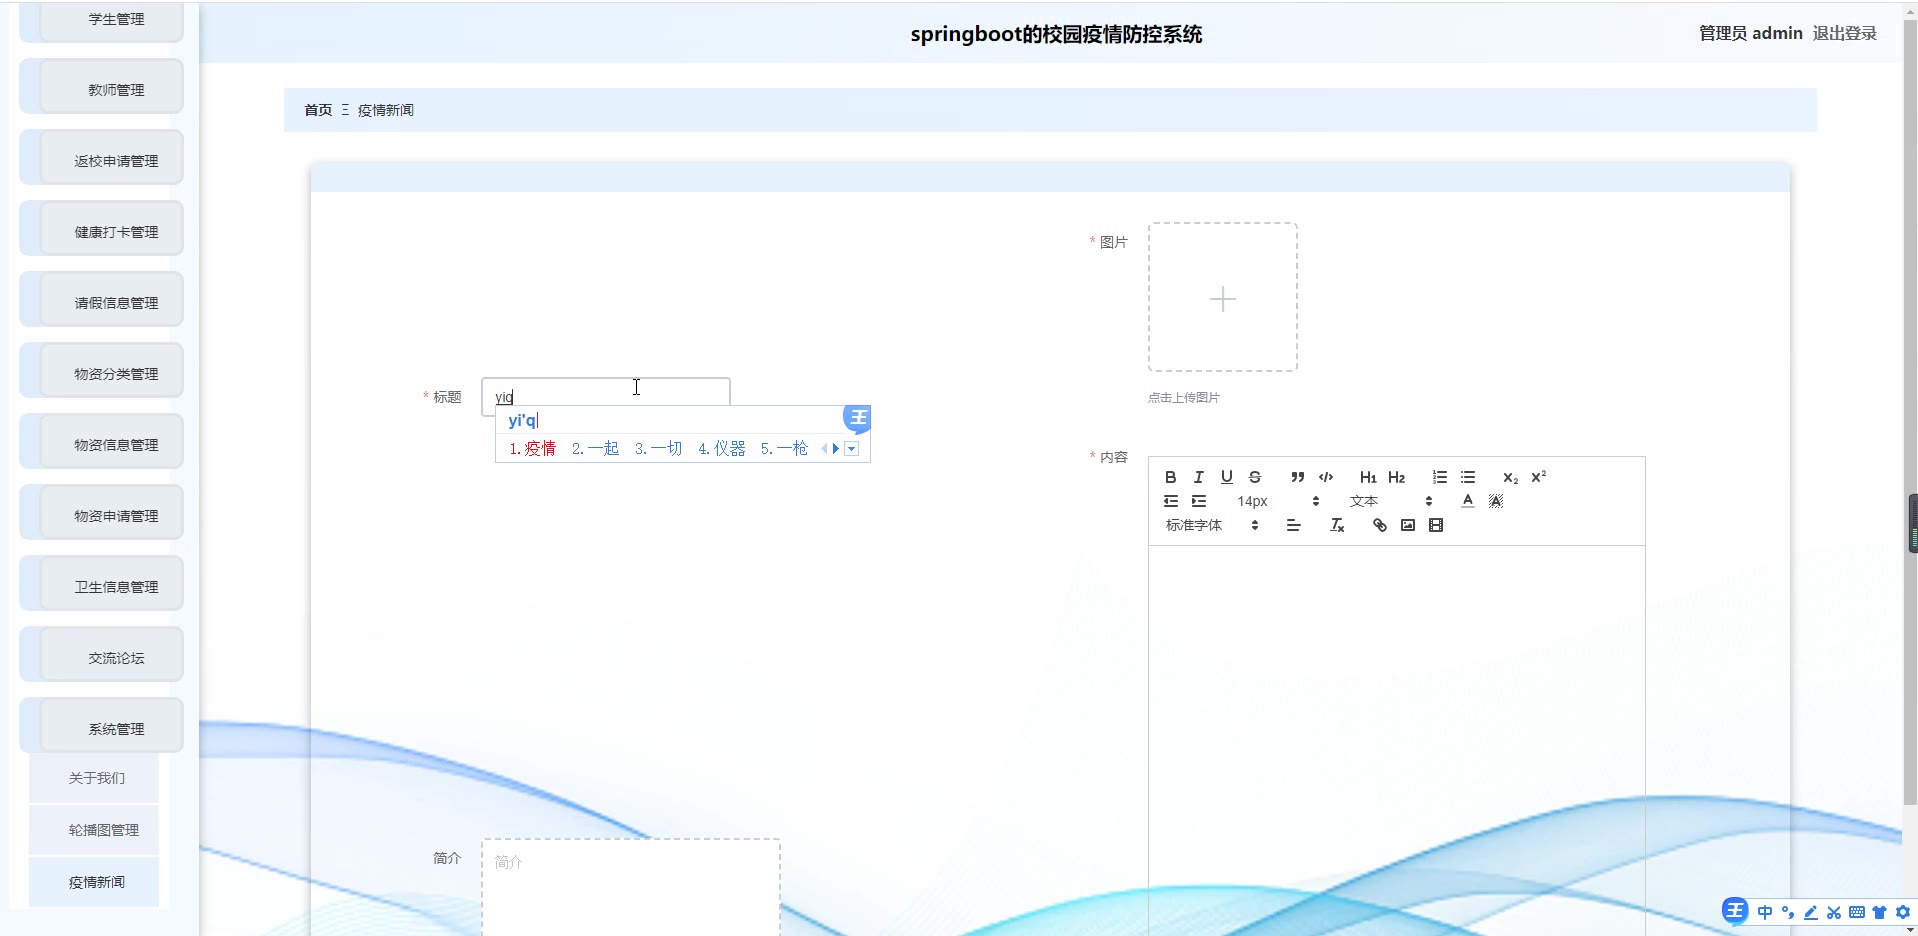Increase indent in the editor
1918x936 pixels.
pyautogui.click(x=1198, y=501)
